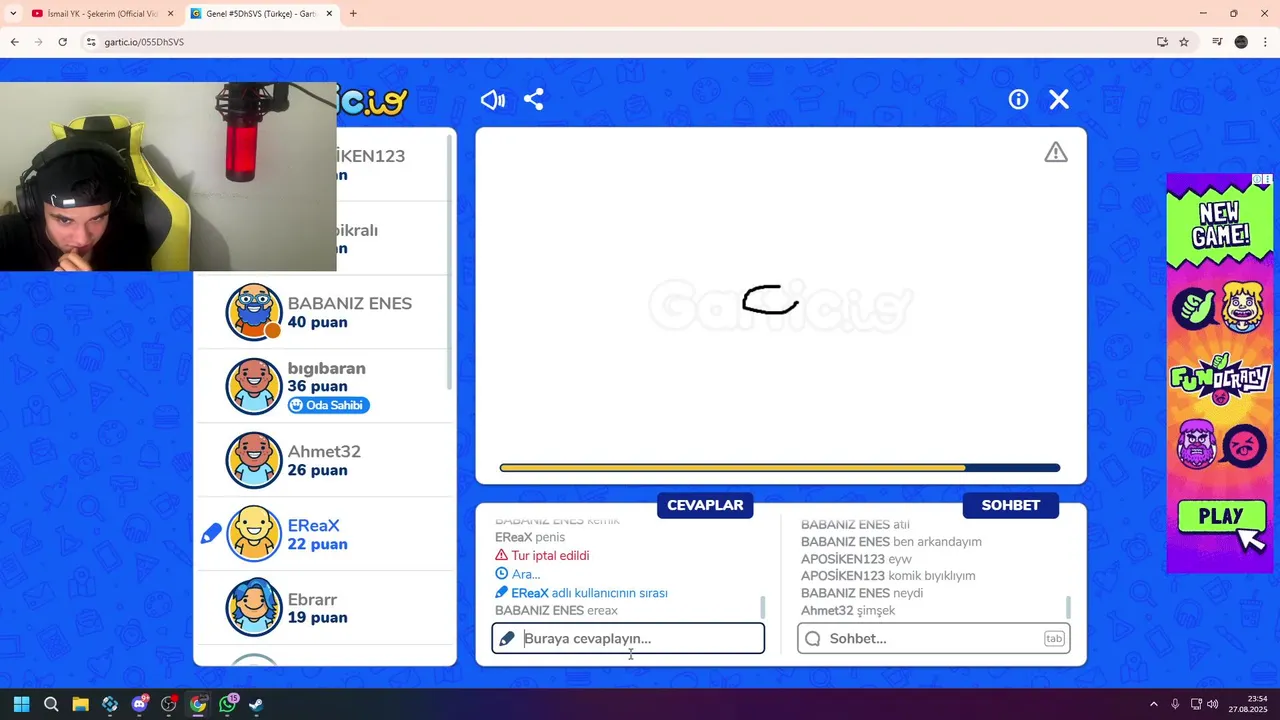The height and width of the screenshot is (720, 1280).
Task: Click the PLAY button in the ad
Action: point(1221,517)
